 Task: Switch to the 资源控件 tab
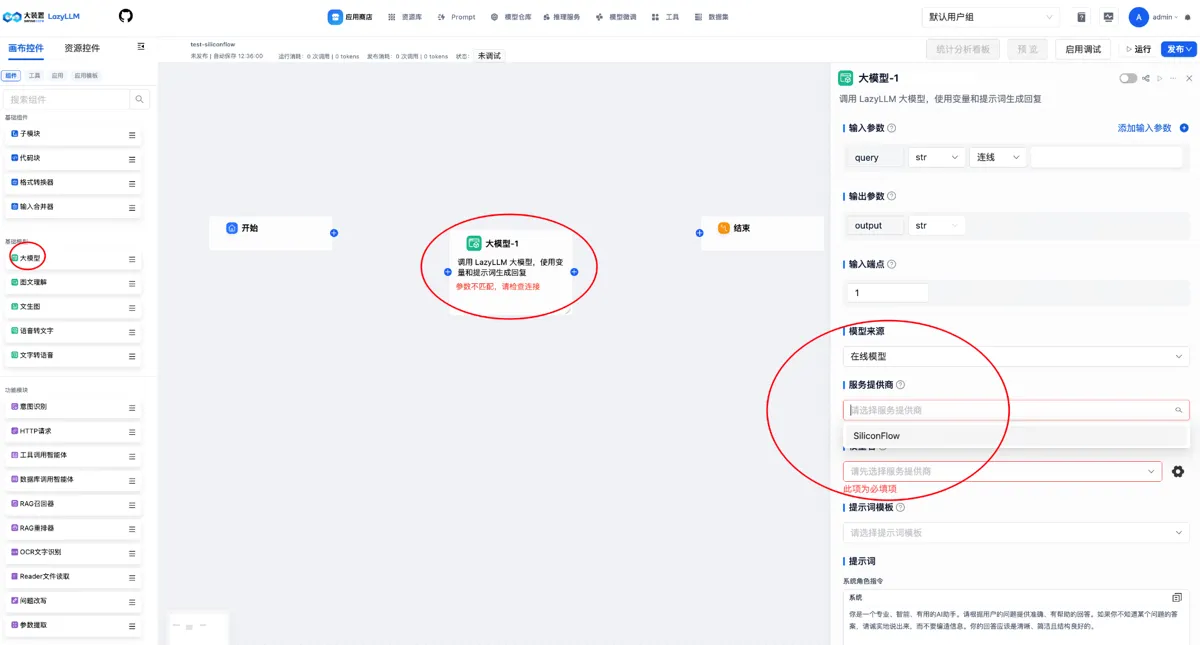pos(82,48)
